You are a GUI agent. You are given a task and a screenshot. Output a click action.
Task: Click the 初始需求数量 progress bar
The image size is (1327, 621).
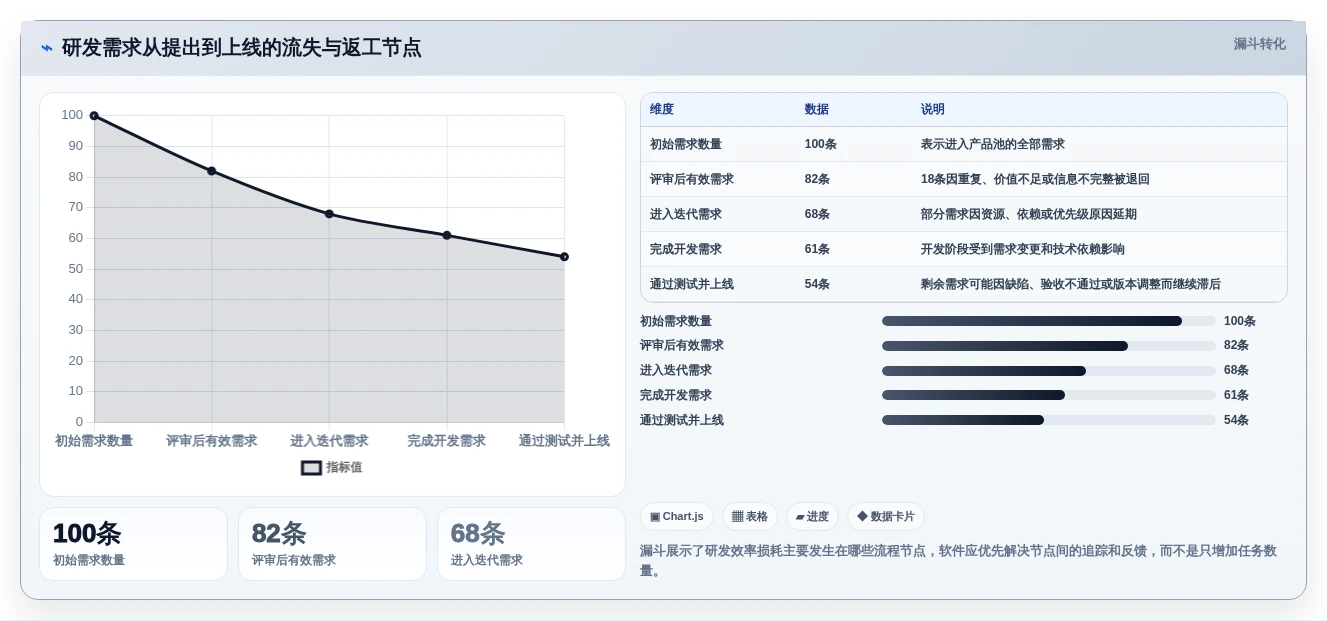click(x=1049, y=321)
